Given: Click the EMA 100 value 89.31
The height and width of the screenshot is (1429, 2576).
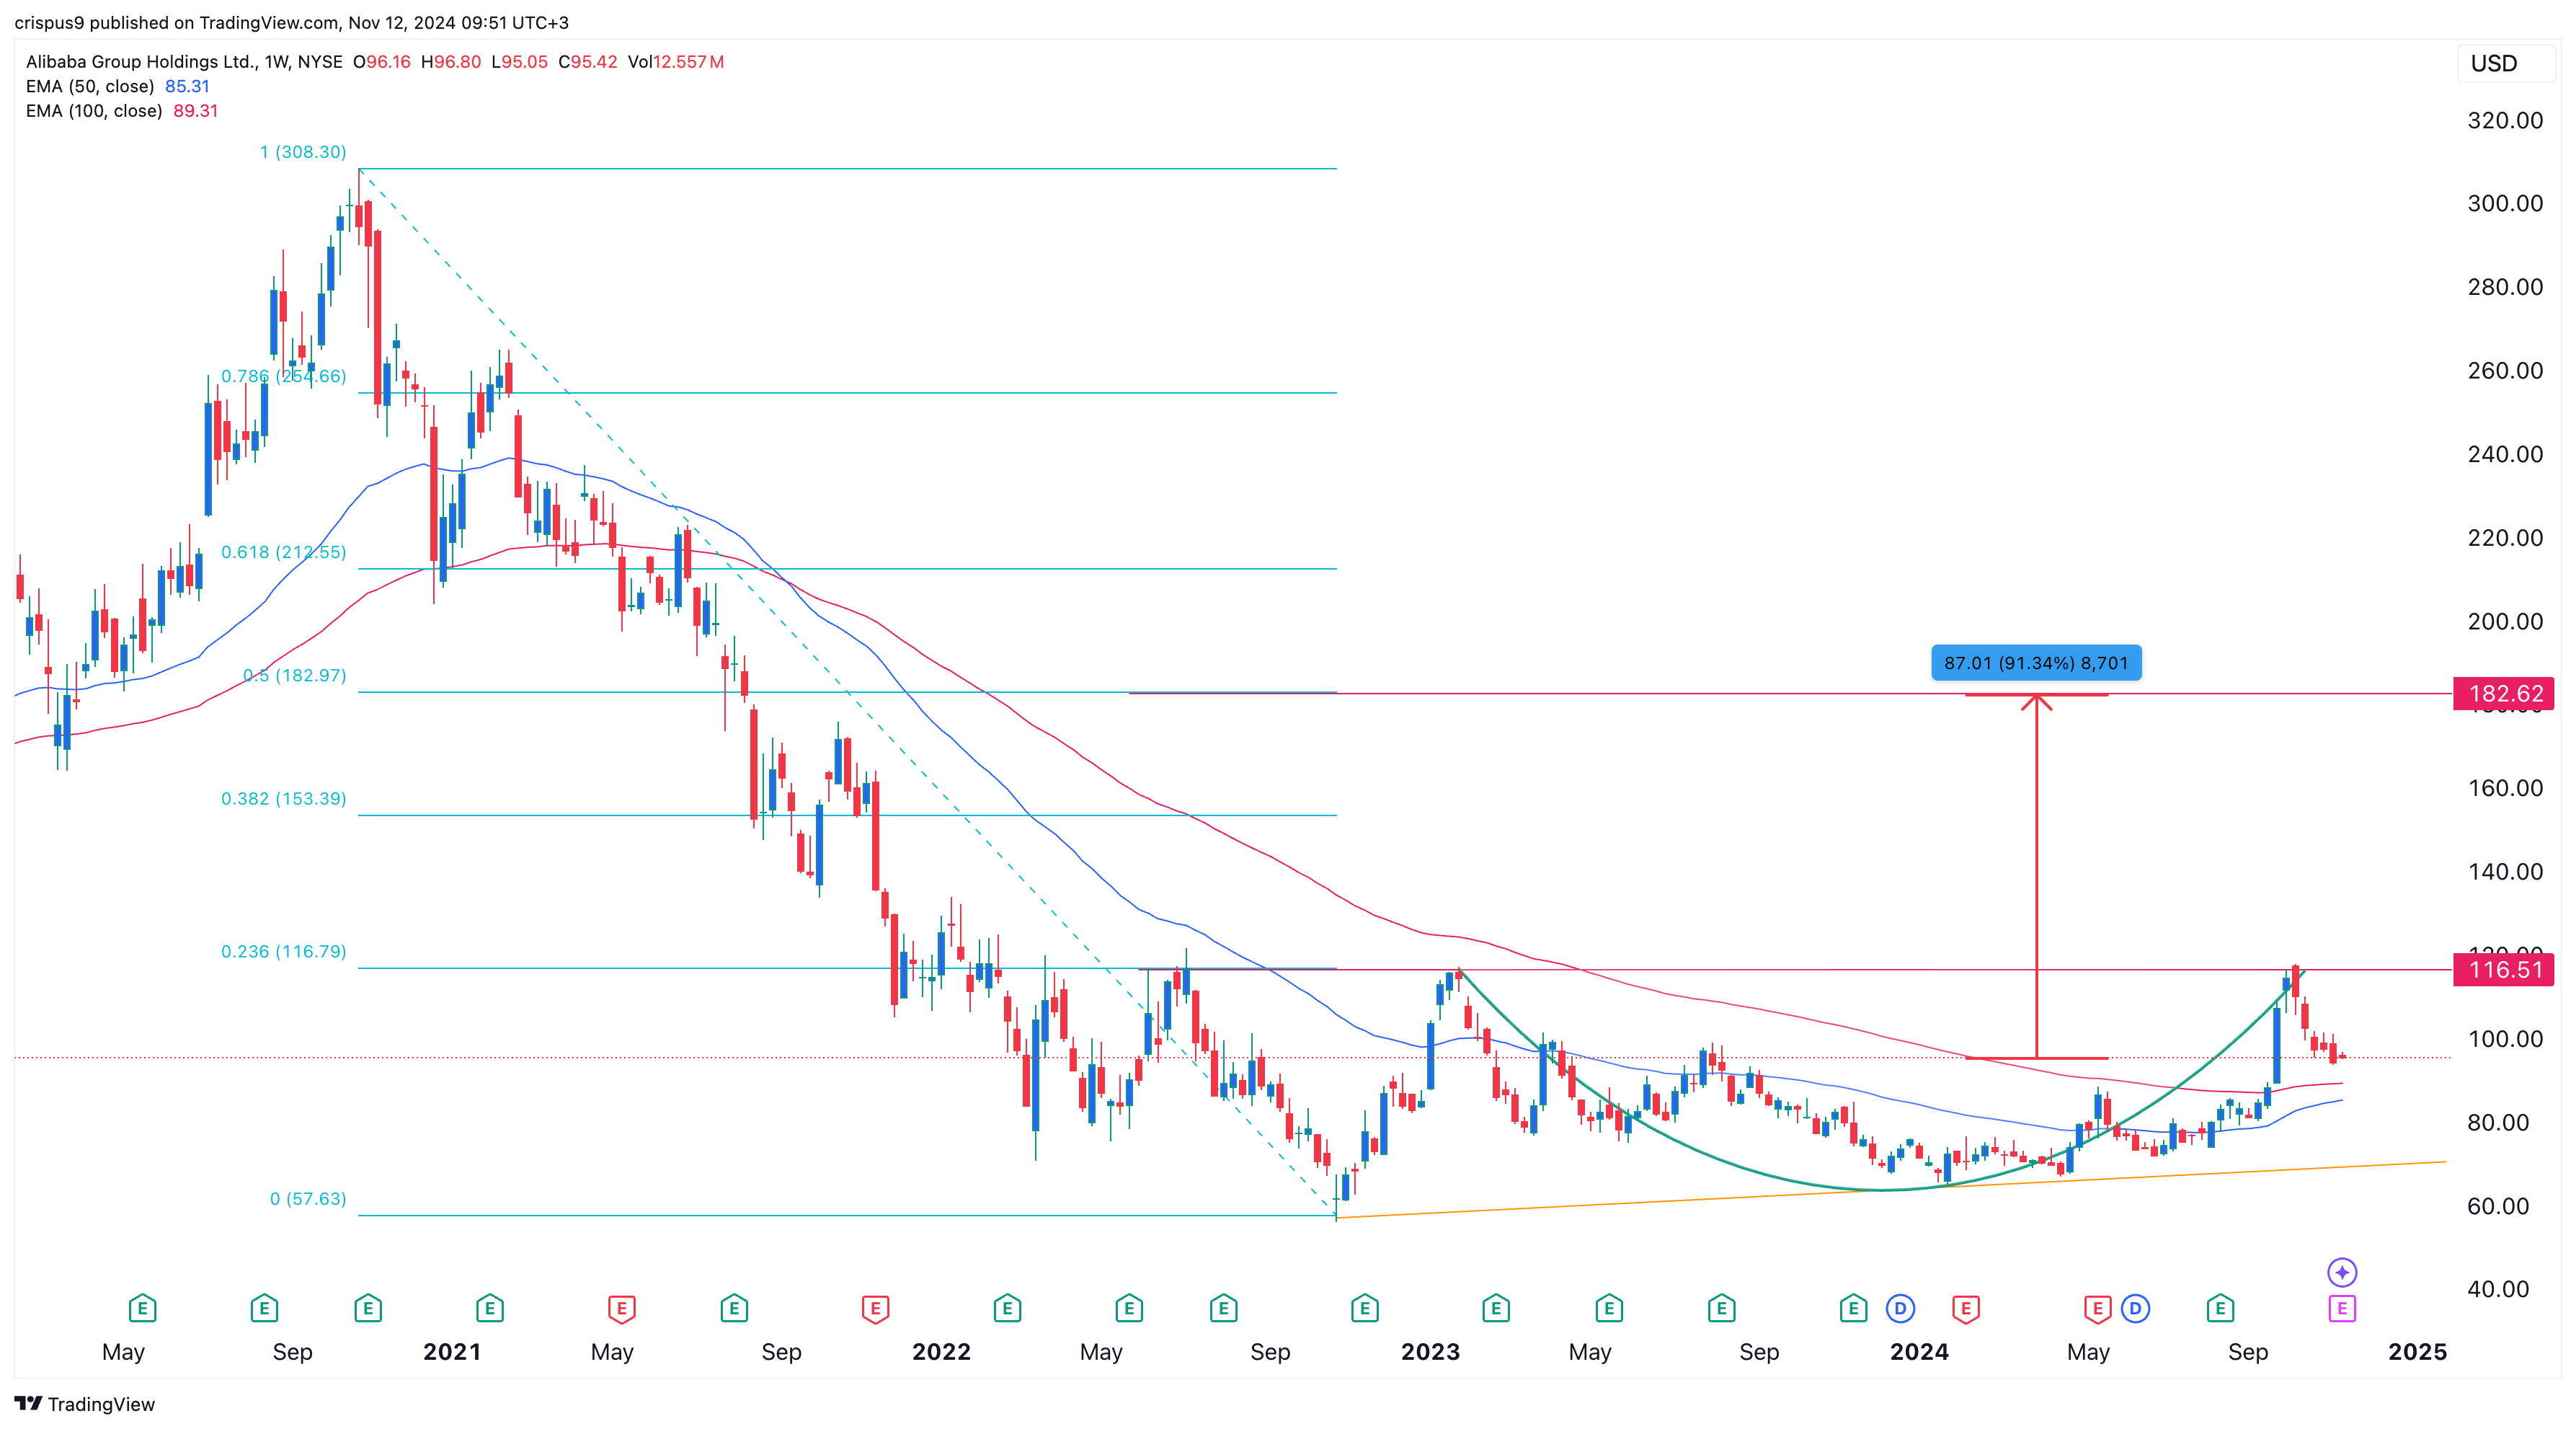Looking at the screenshot, I should (195, 111).
